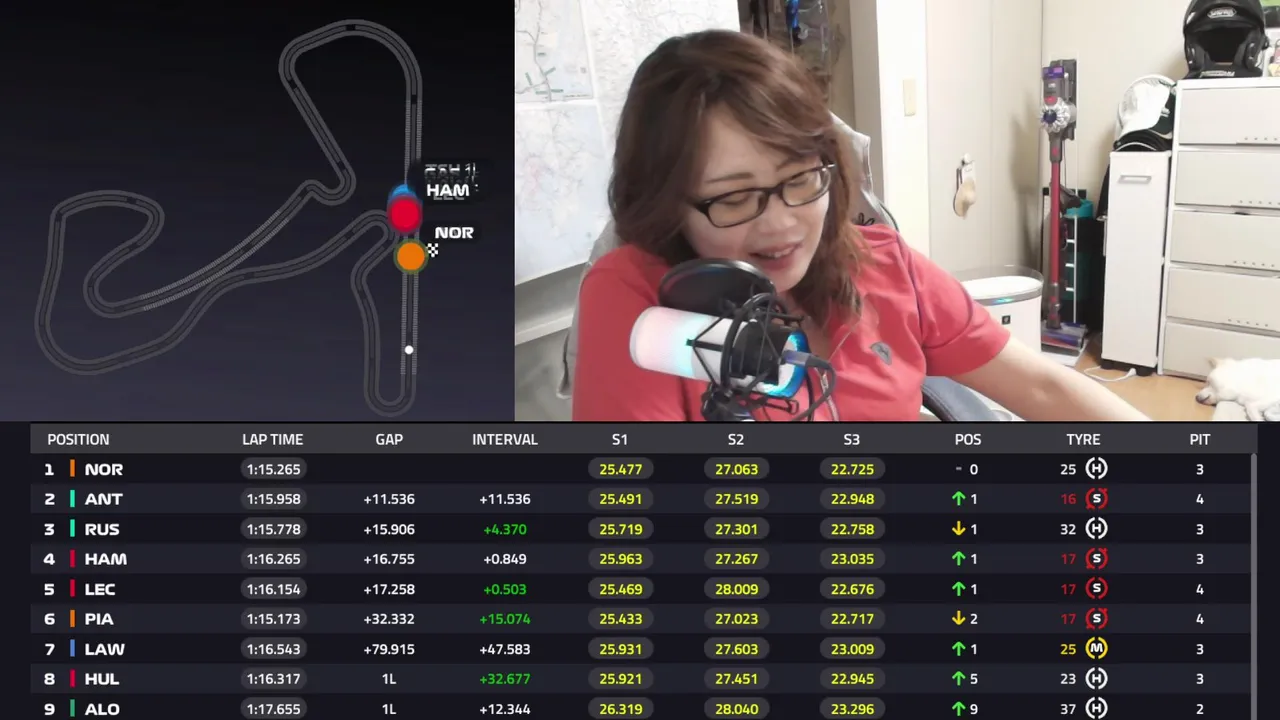The width and height of the screenshot is (1280, 720).
Task: Click the S1 column header
Action: click(620, 439)
